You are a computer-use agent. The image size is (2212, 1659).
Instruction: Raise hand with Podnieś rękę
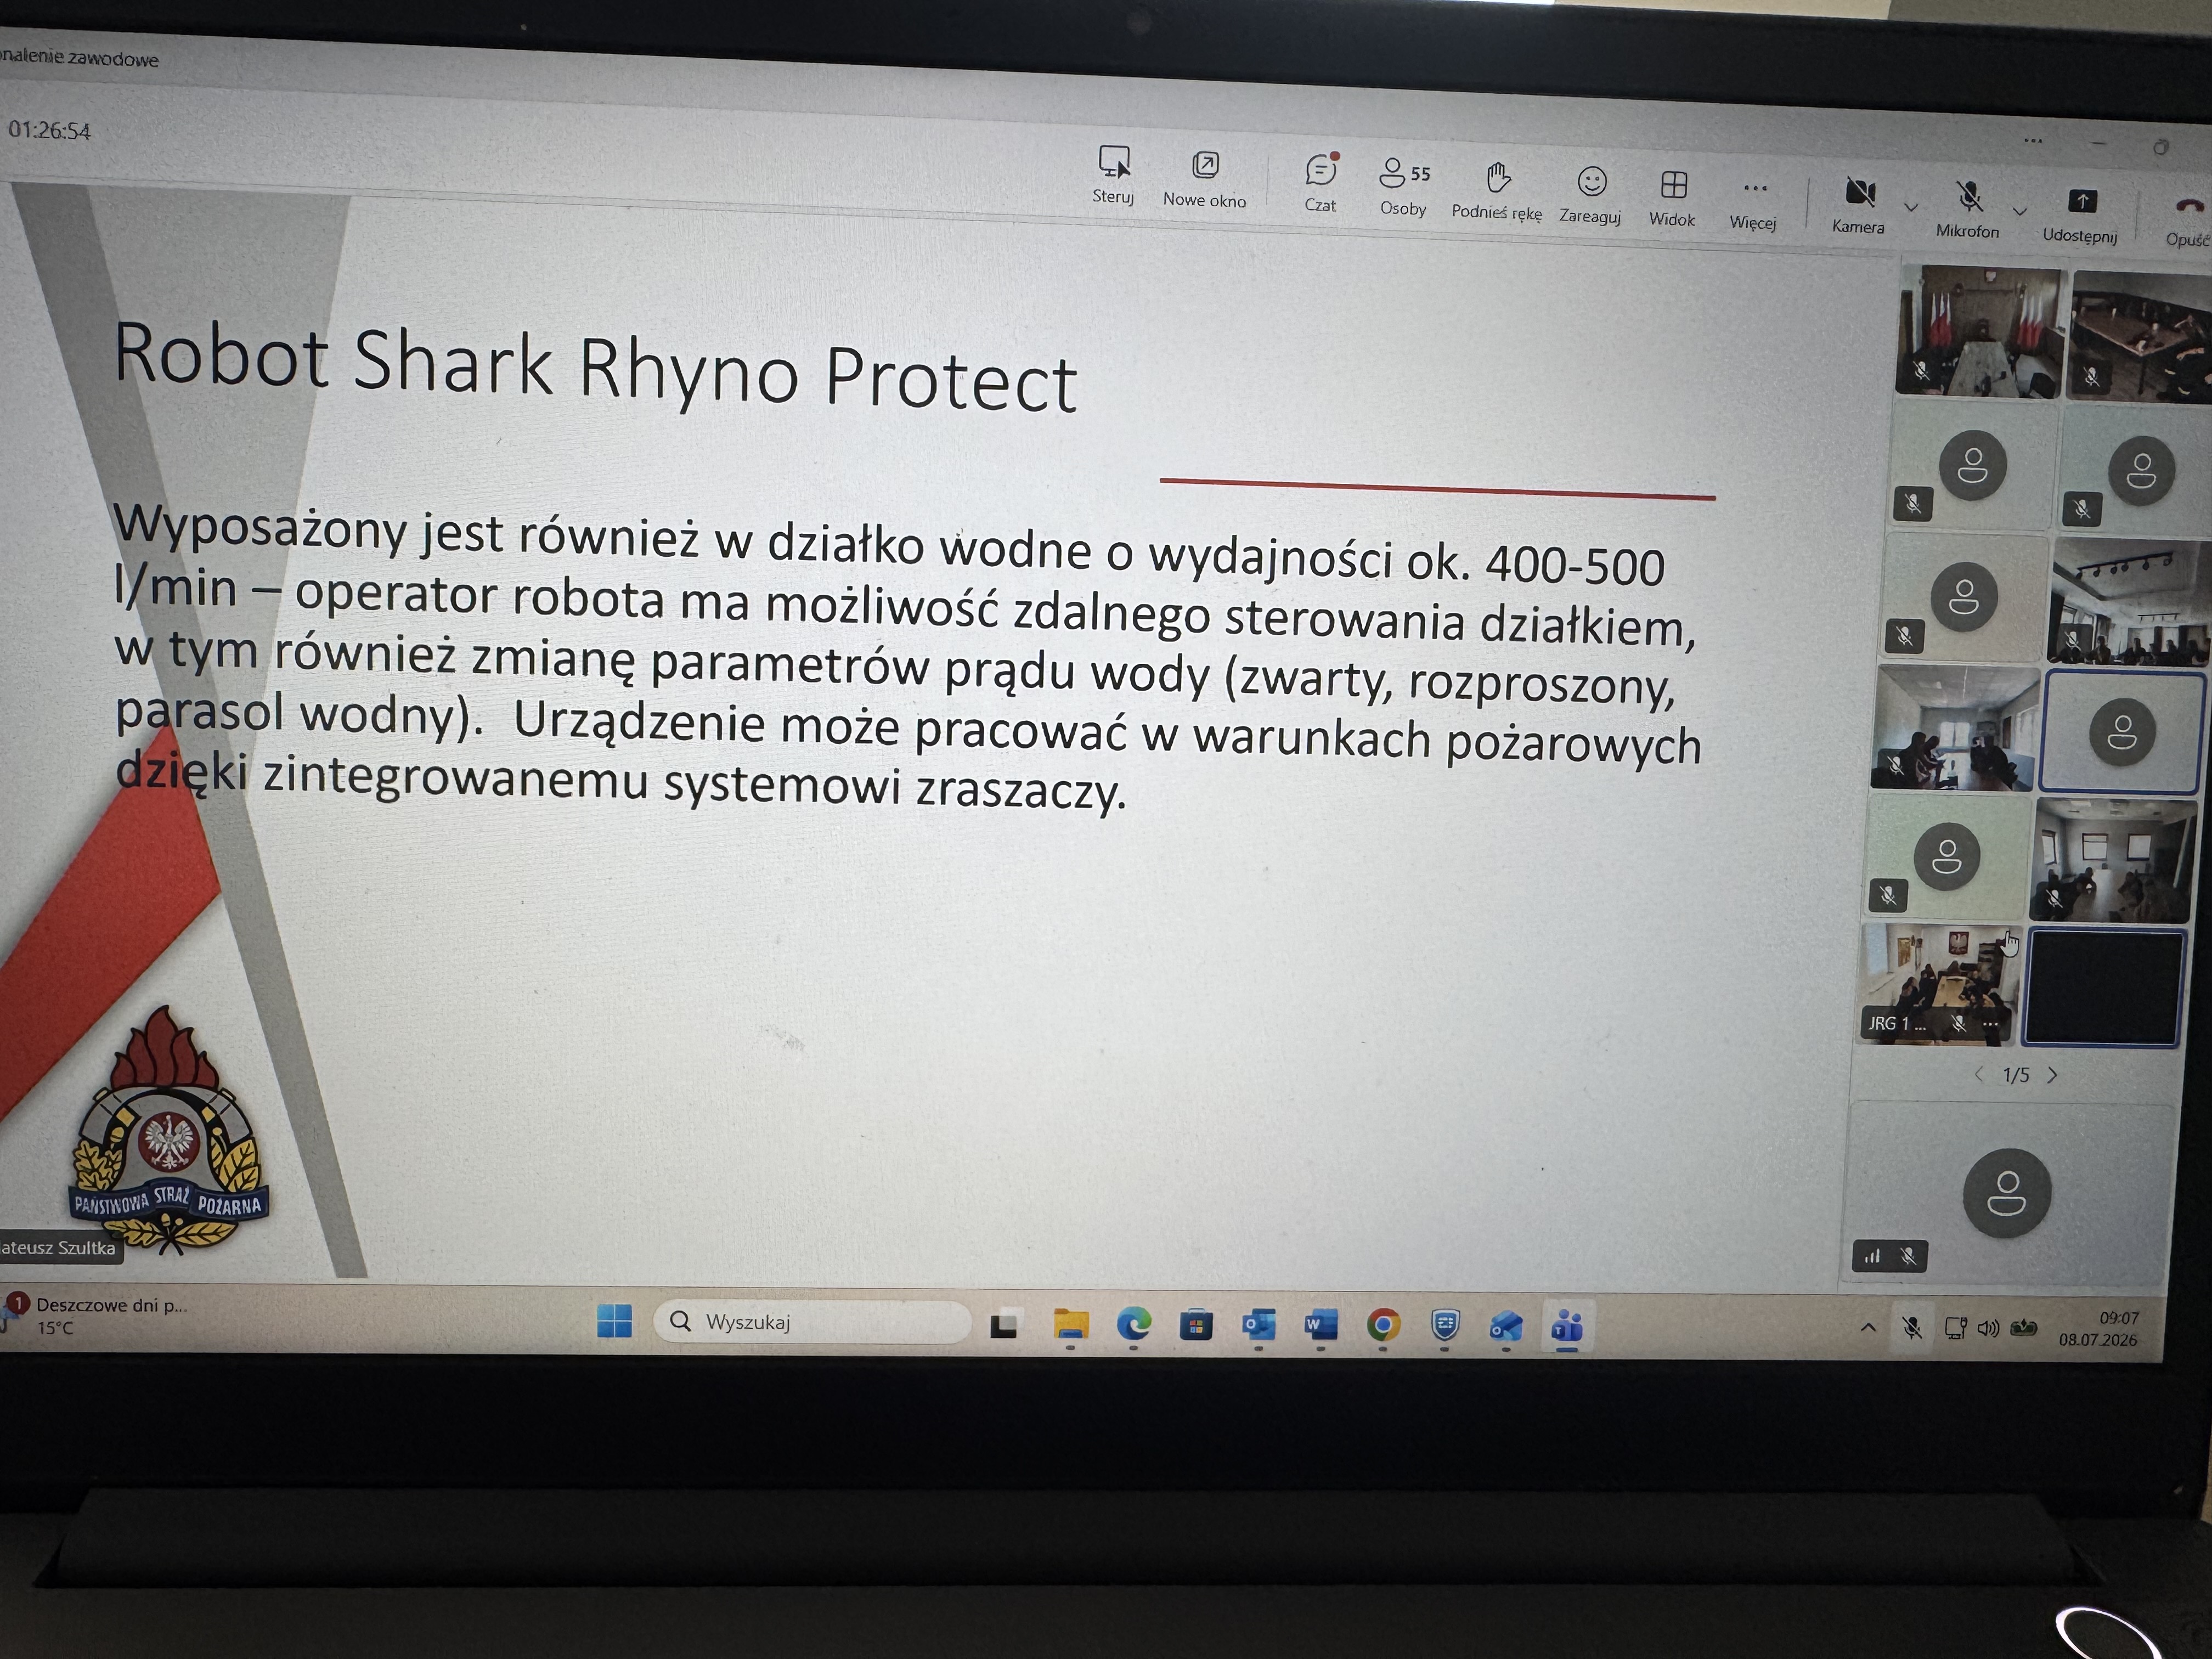(1497, 191)
